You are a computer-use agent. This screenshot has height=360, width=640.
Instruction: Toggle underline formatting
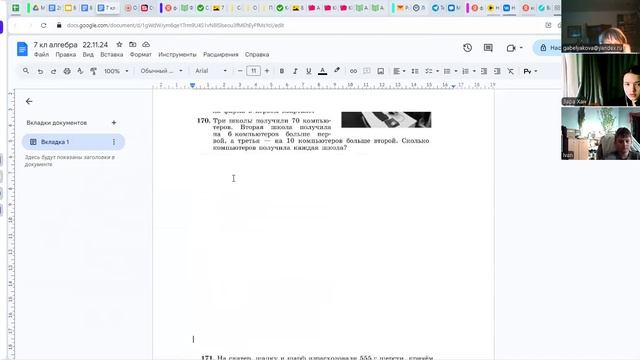pos(309,71)
